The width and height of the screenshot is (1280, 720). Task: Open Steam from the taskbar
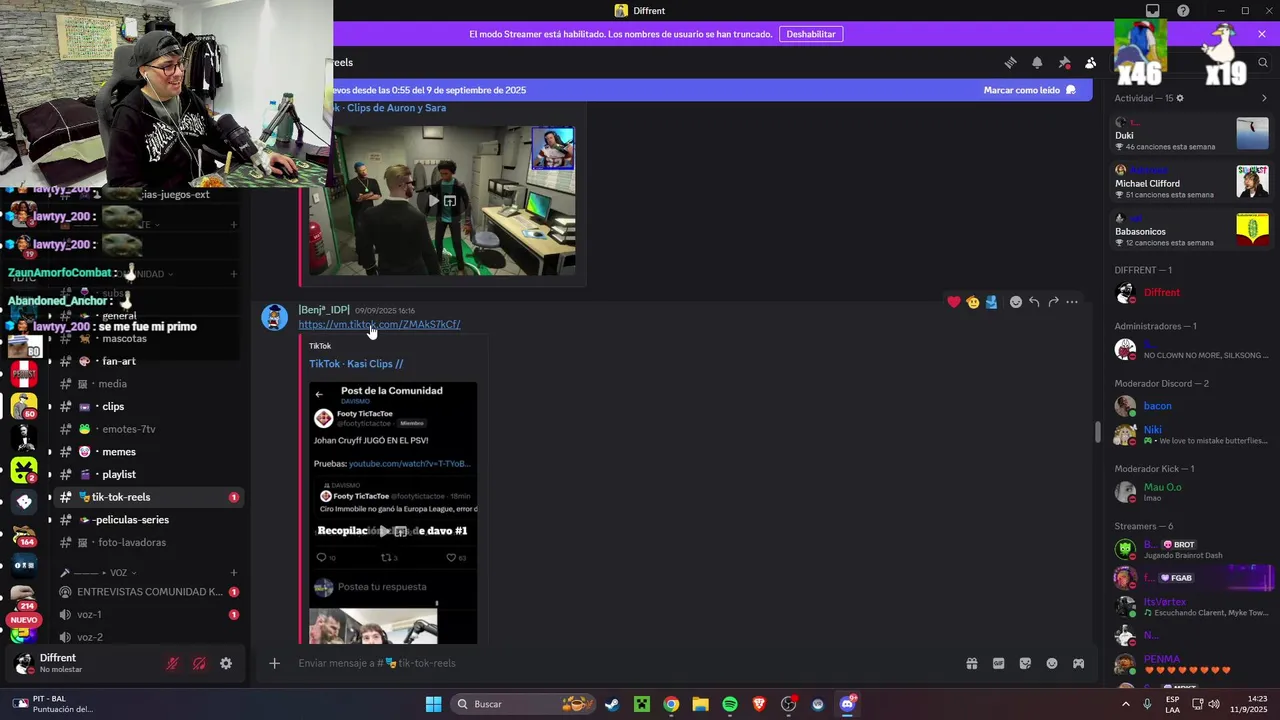point(612,704)
